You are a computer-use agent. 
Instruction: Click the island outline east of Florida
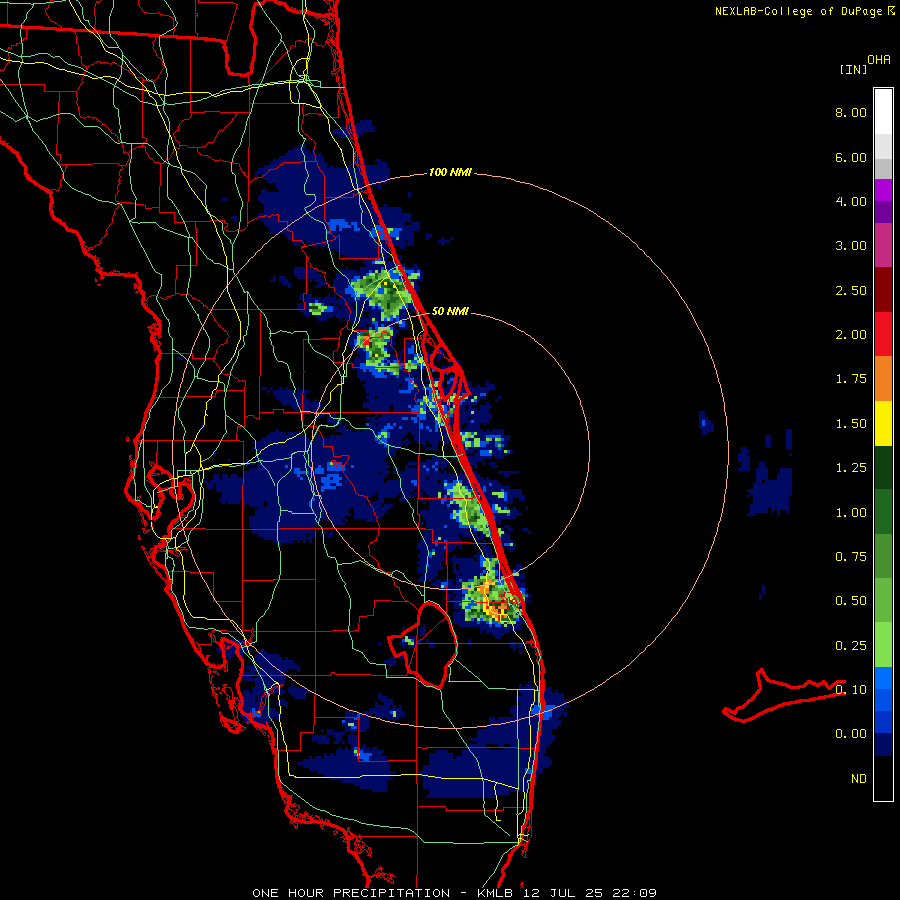[783, 695]
